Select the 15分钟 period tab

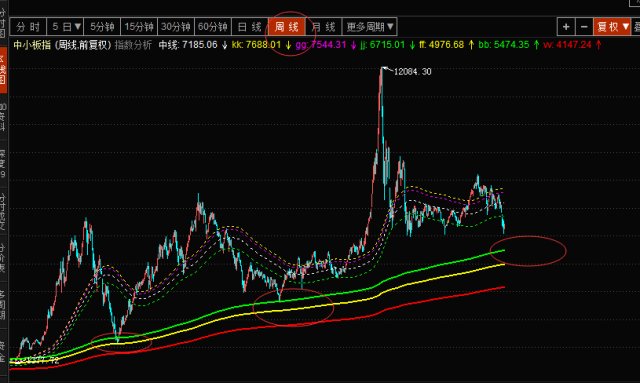[x=139, y=27]
